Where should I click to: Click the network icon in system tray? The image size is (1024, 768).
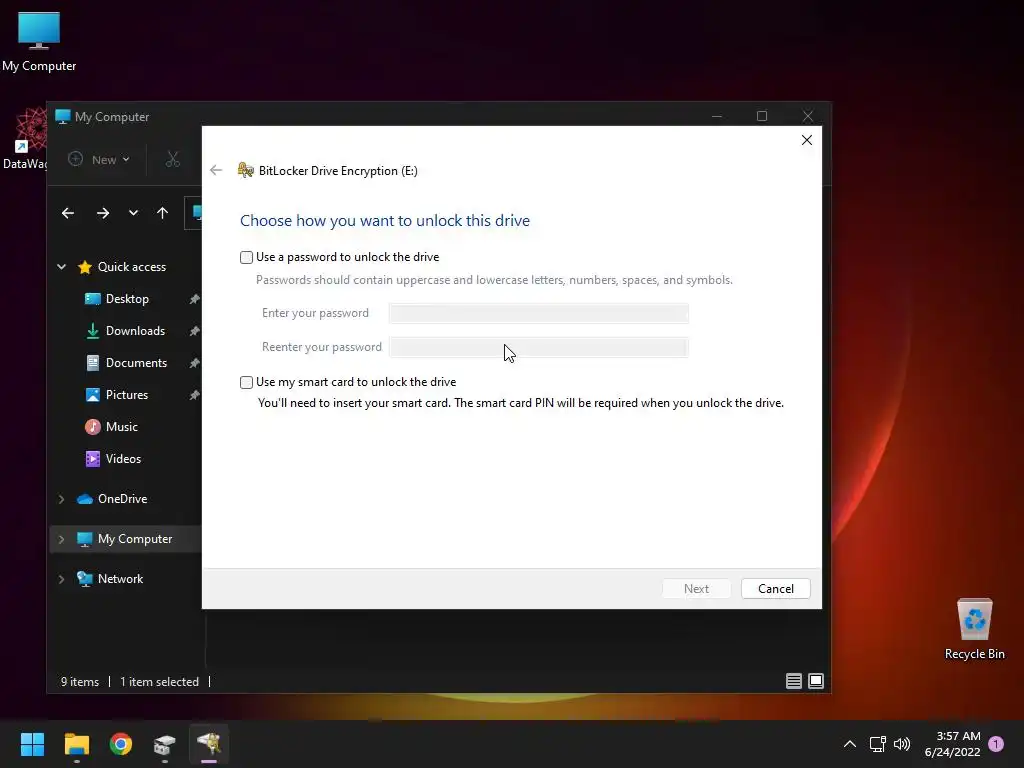[878, 744]
